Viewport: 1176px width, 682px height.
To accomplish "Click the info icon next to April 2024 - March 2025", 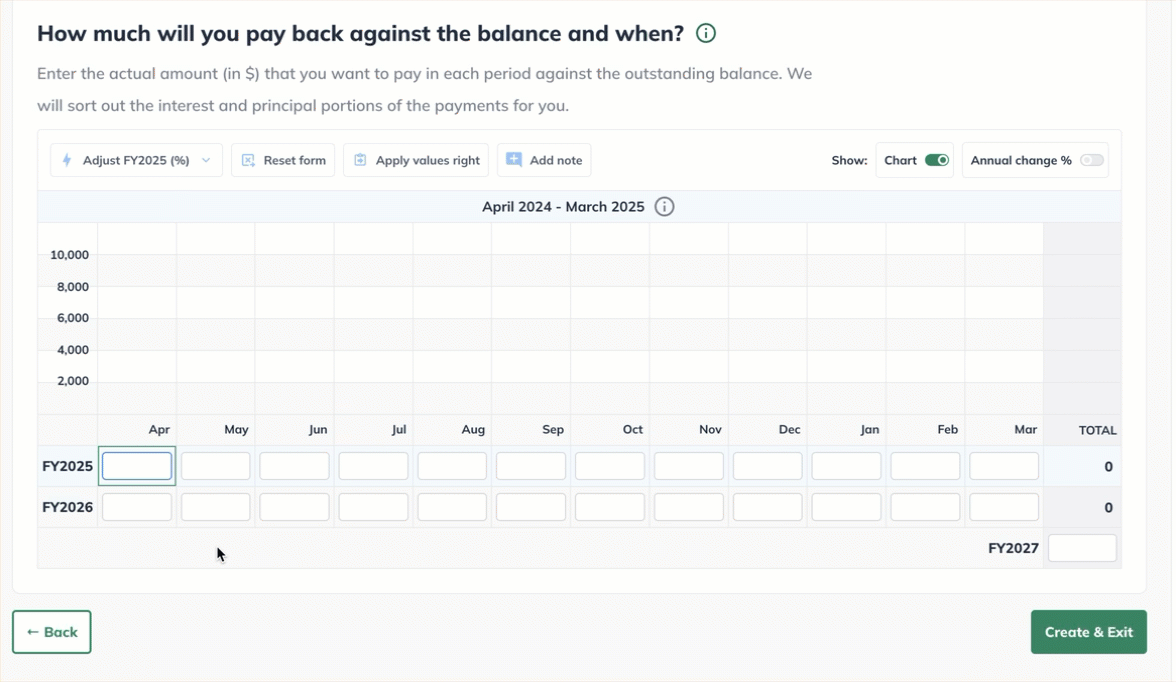I will point(664,206).
